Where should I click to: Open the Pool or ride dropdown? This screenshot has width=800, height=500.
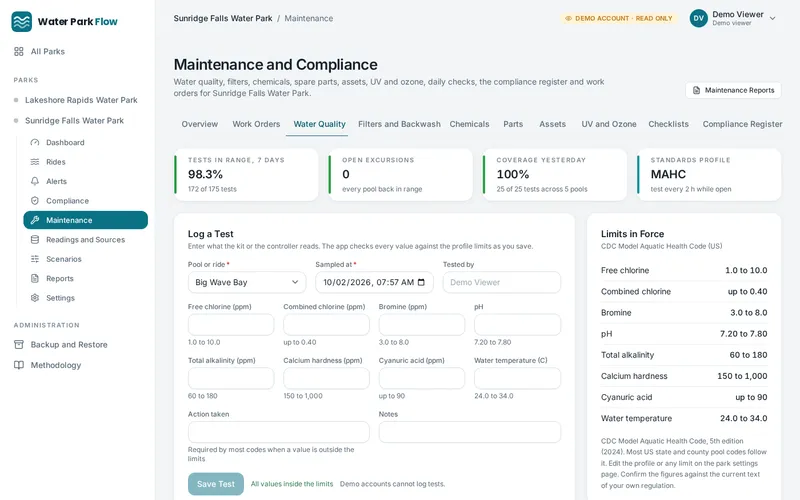coord(247,282)
